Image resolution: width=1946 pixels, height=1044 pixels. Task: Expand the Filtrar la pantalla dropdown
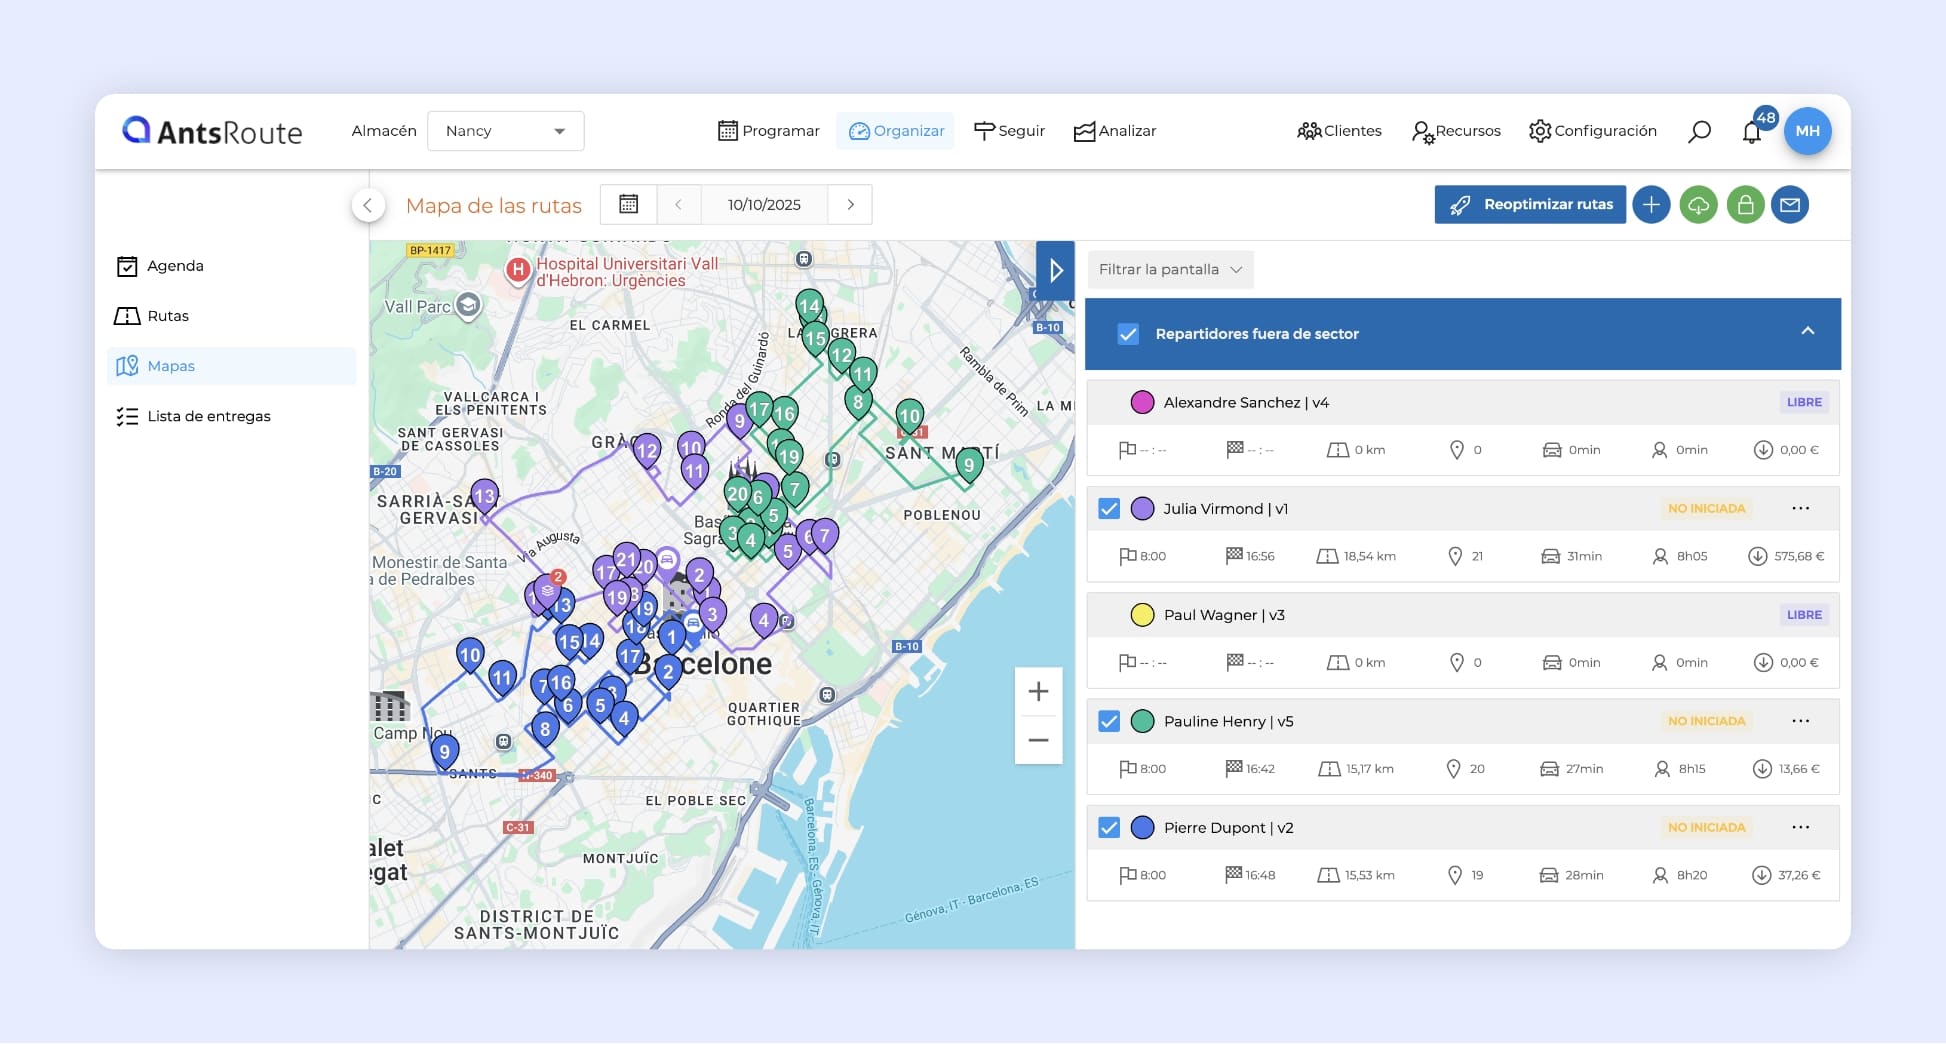click(1170, 269)
